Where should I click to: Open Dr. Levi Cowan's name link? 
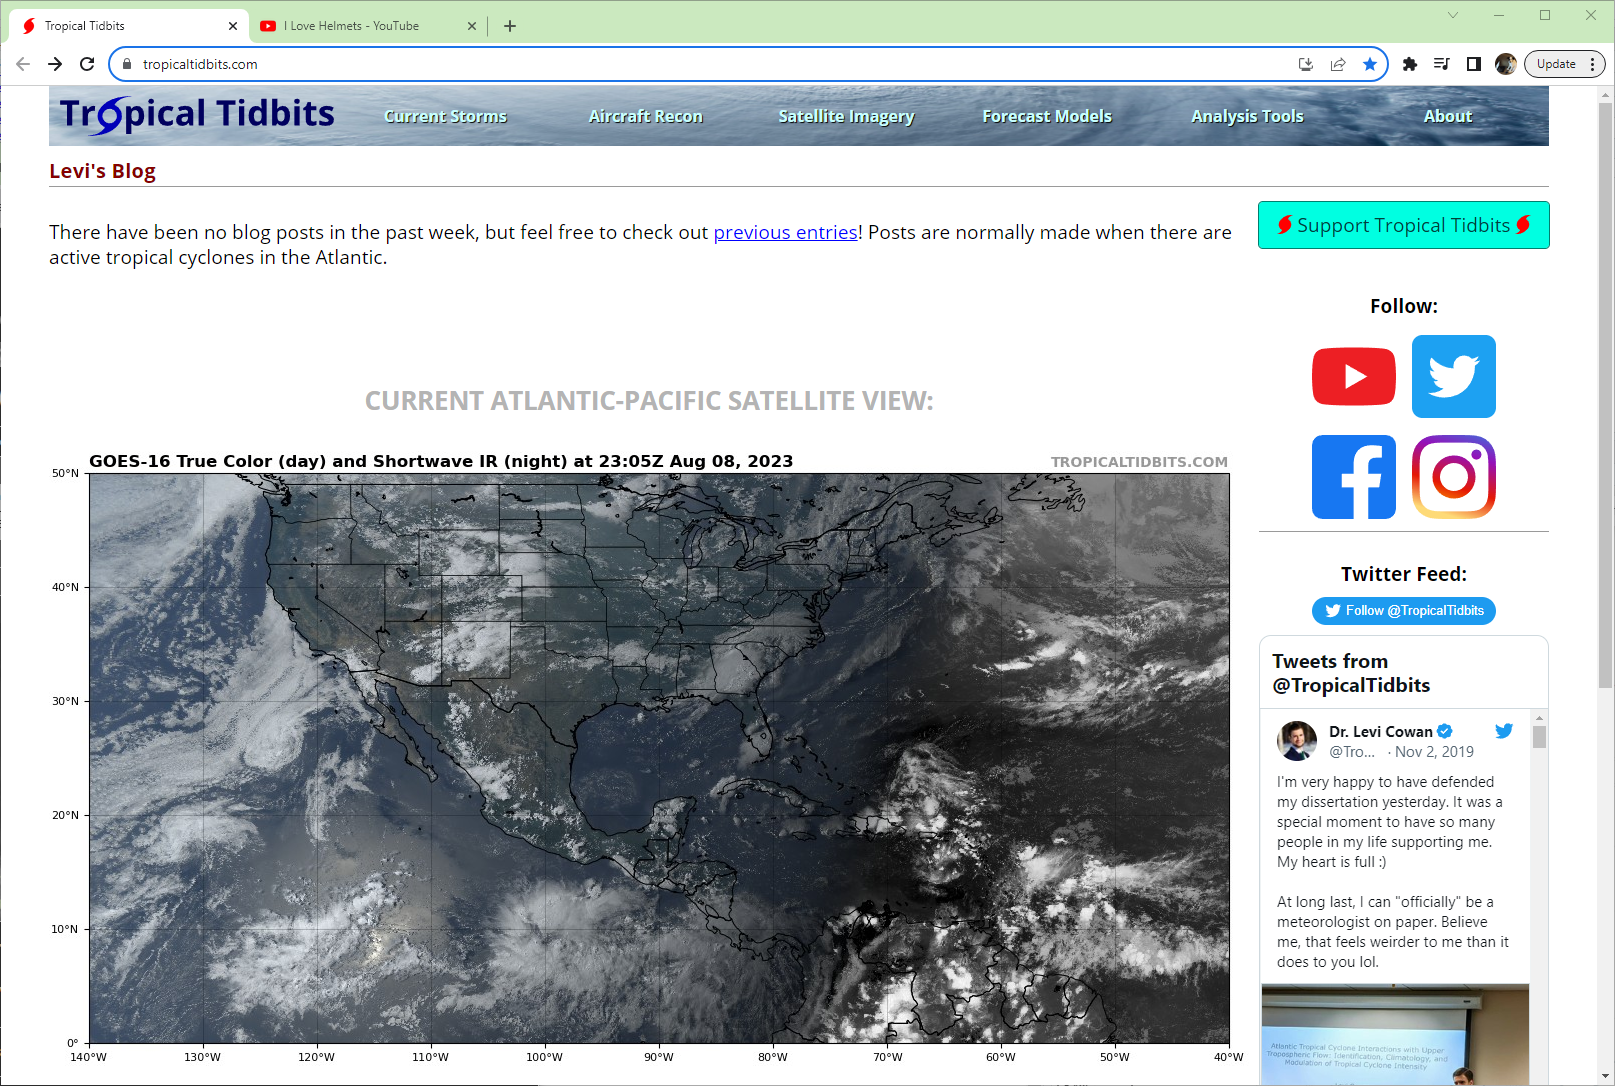coord(1380,732)
